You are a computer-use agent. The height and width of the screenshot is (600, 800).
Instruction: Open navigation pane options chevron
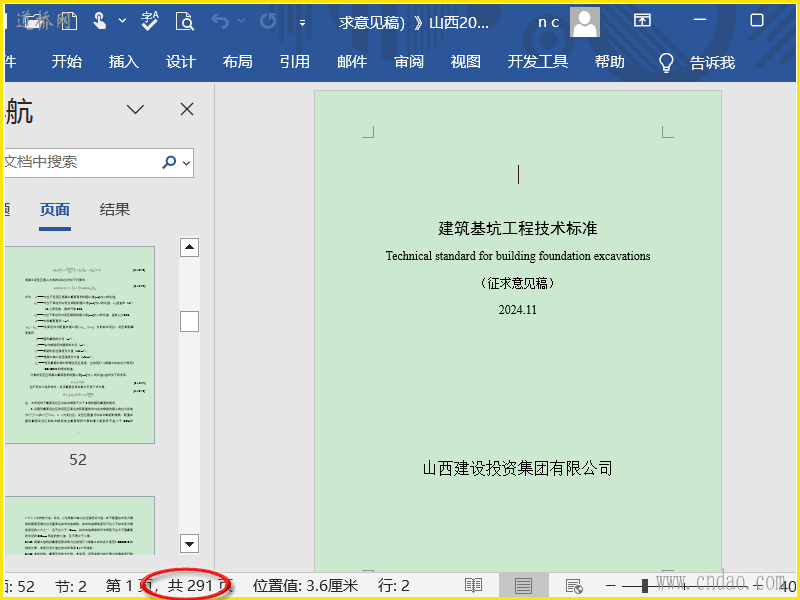click(135, 109)
